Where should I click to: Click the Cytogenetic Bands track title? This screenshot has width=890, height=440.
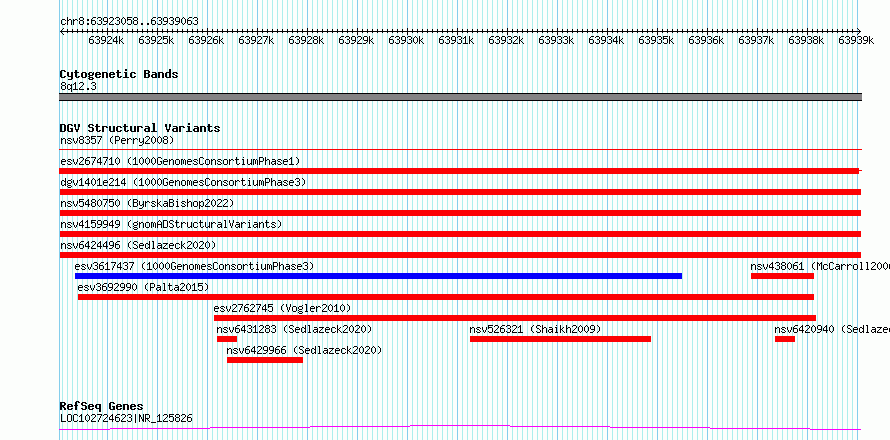[119, 74]
